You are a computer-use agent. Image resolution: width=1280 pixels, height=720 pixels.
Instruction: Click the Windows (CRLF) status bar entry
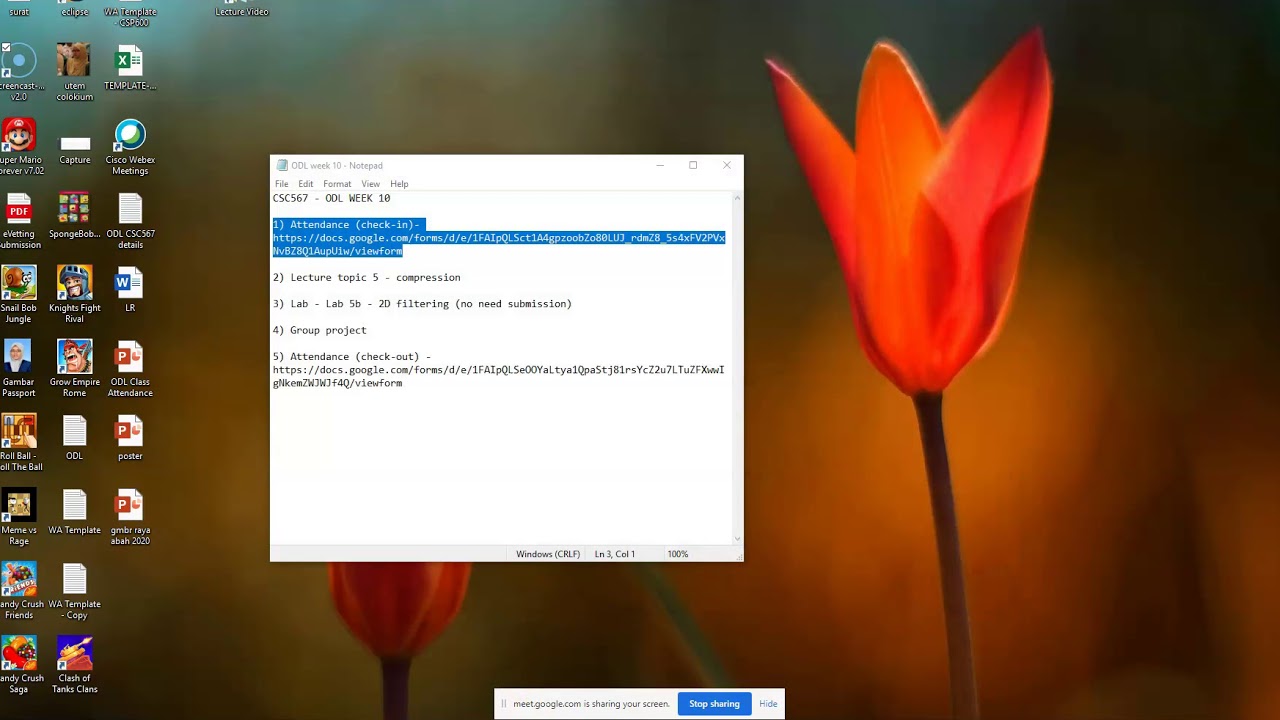(x=548, y=554)
